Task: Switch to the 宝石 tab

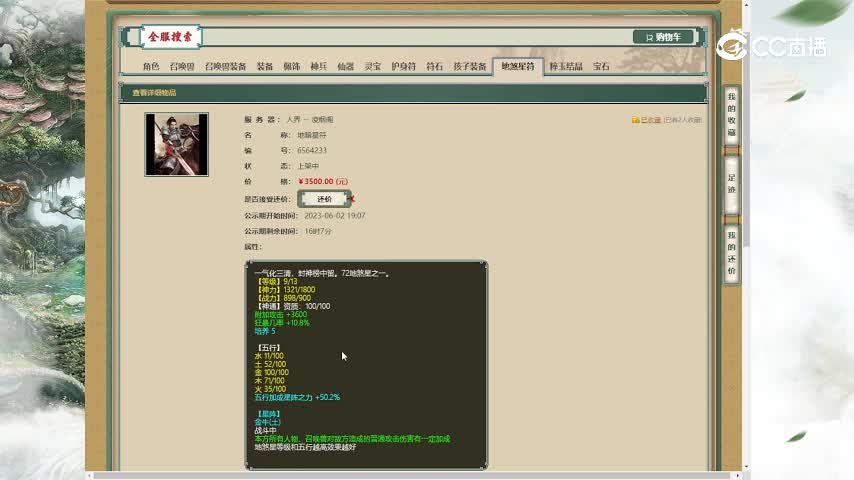Action: tap(601, 66)
